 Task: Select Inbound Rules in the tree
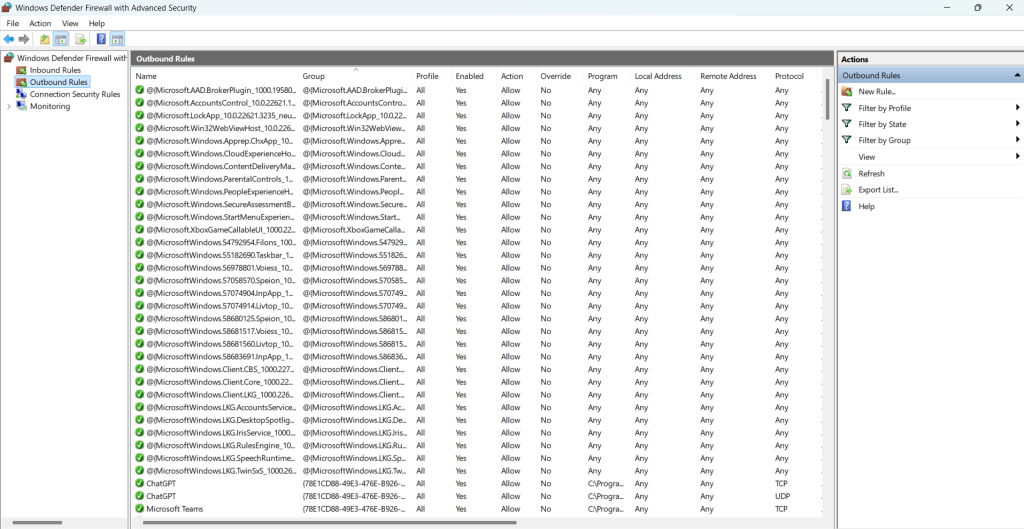click(55, 70)
